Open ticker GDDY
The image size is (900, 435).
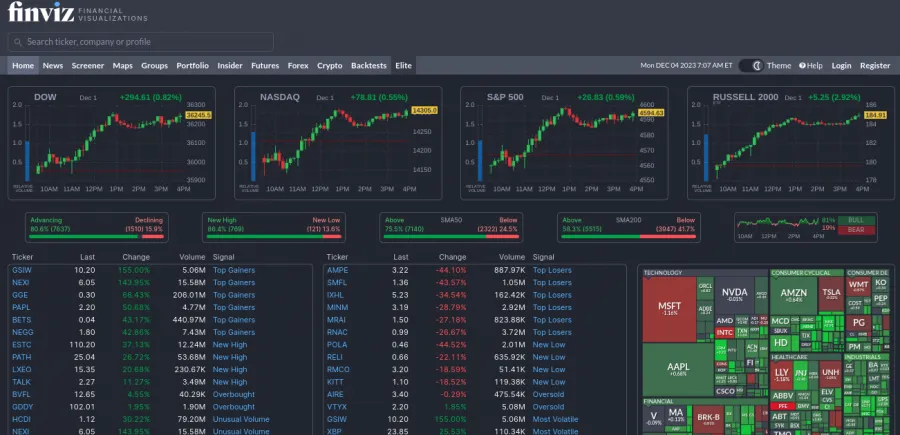click(x=22, y=407)
